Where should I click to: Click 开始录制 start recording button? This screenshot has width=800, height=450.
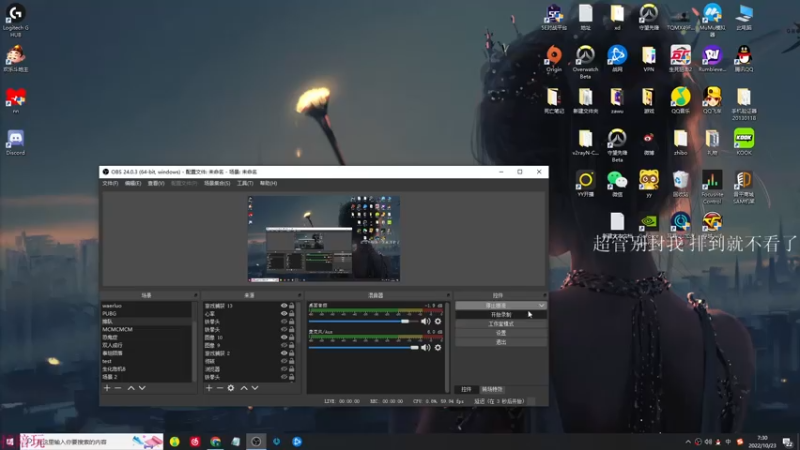pyautogui.click(x=501, y=315)
